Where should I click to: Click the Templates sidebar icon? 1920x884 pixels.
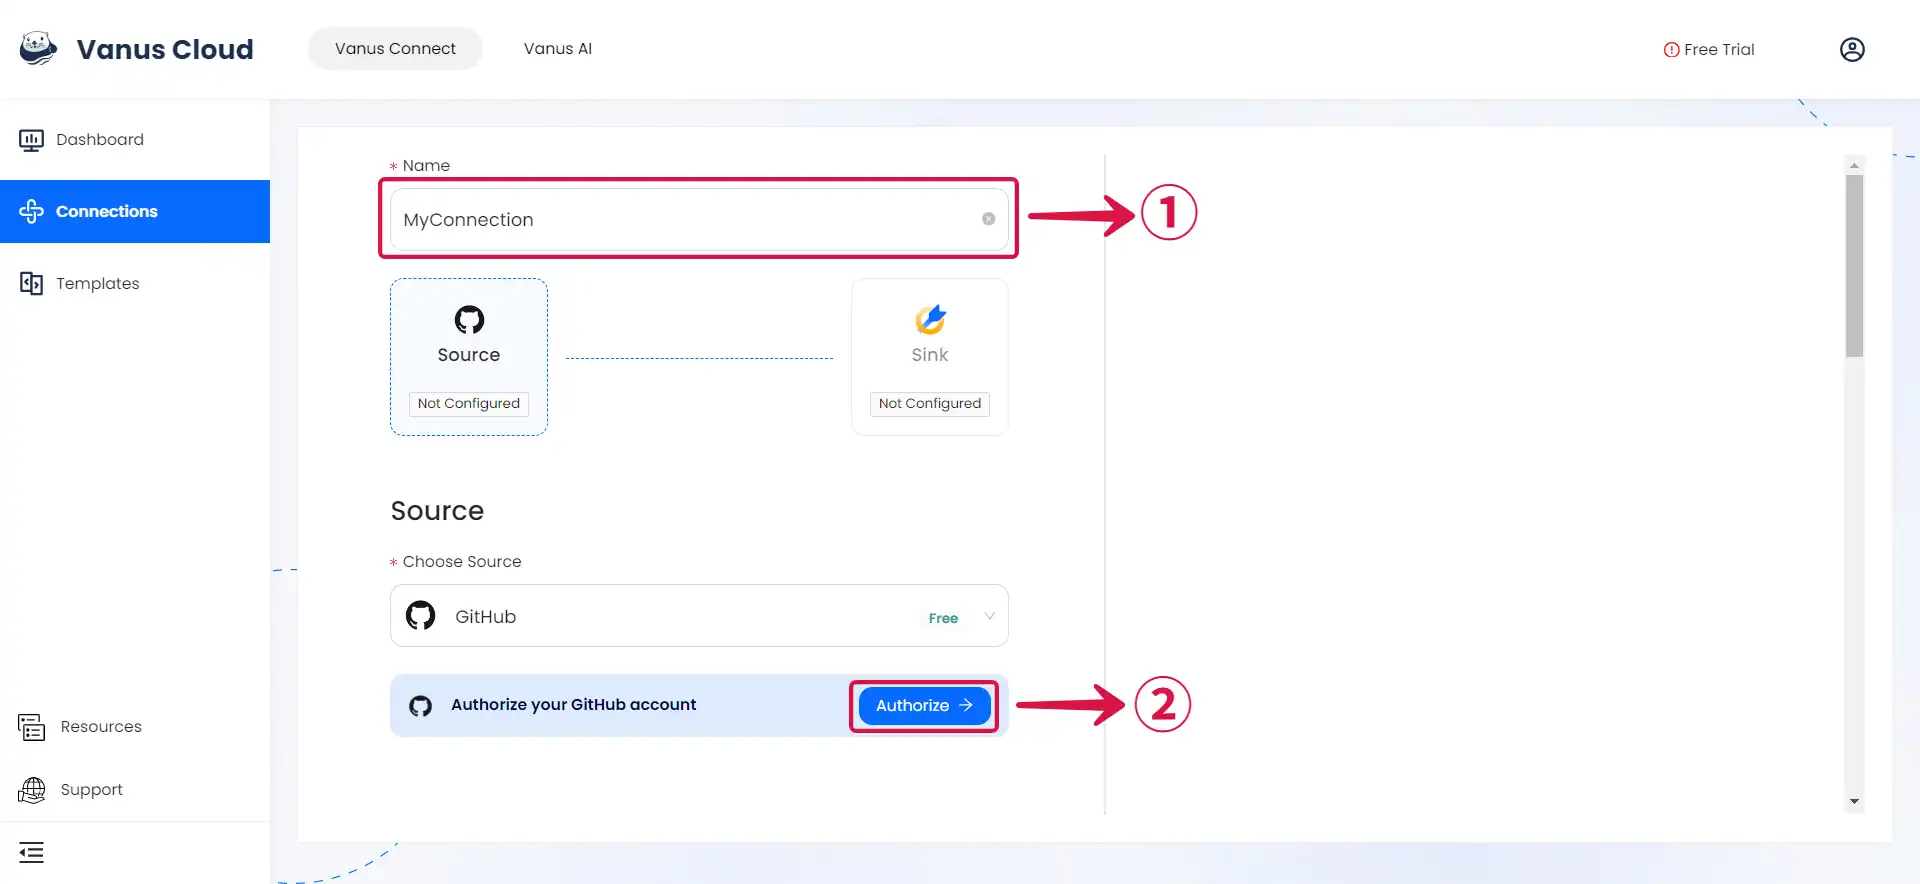pos(31,283)
